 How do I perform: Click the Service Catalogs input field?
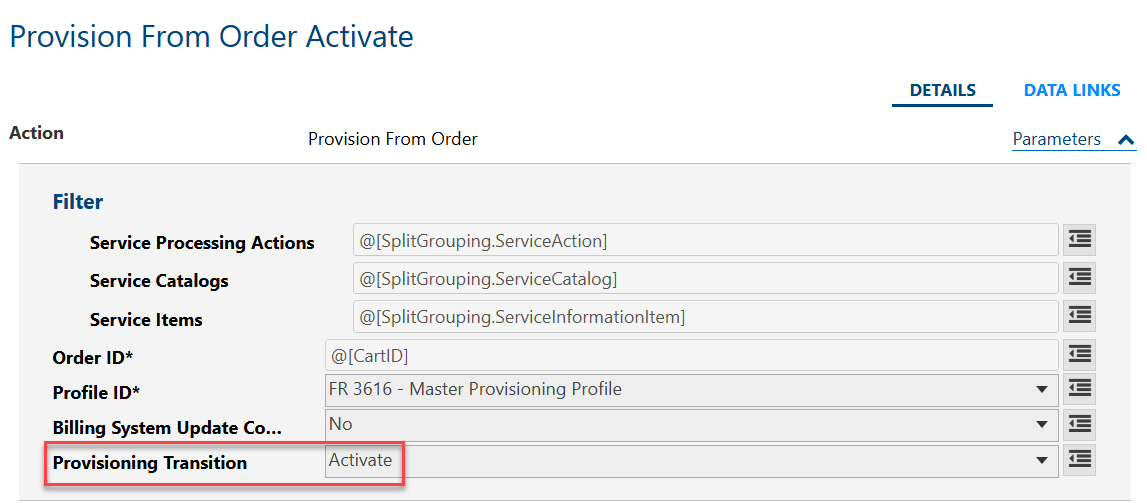[x=705, y=278]
